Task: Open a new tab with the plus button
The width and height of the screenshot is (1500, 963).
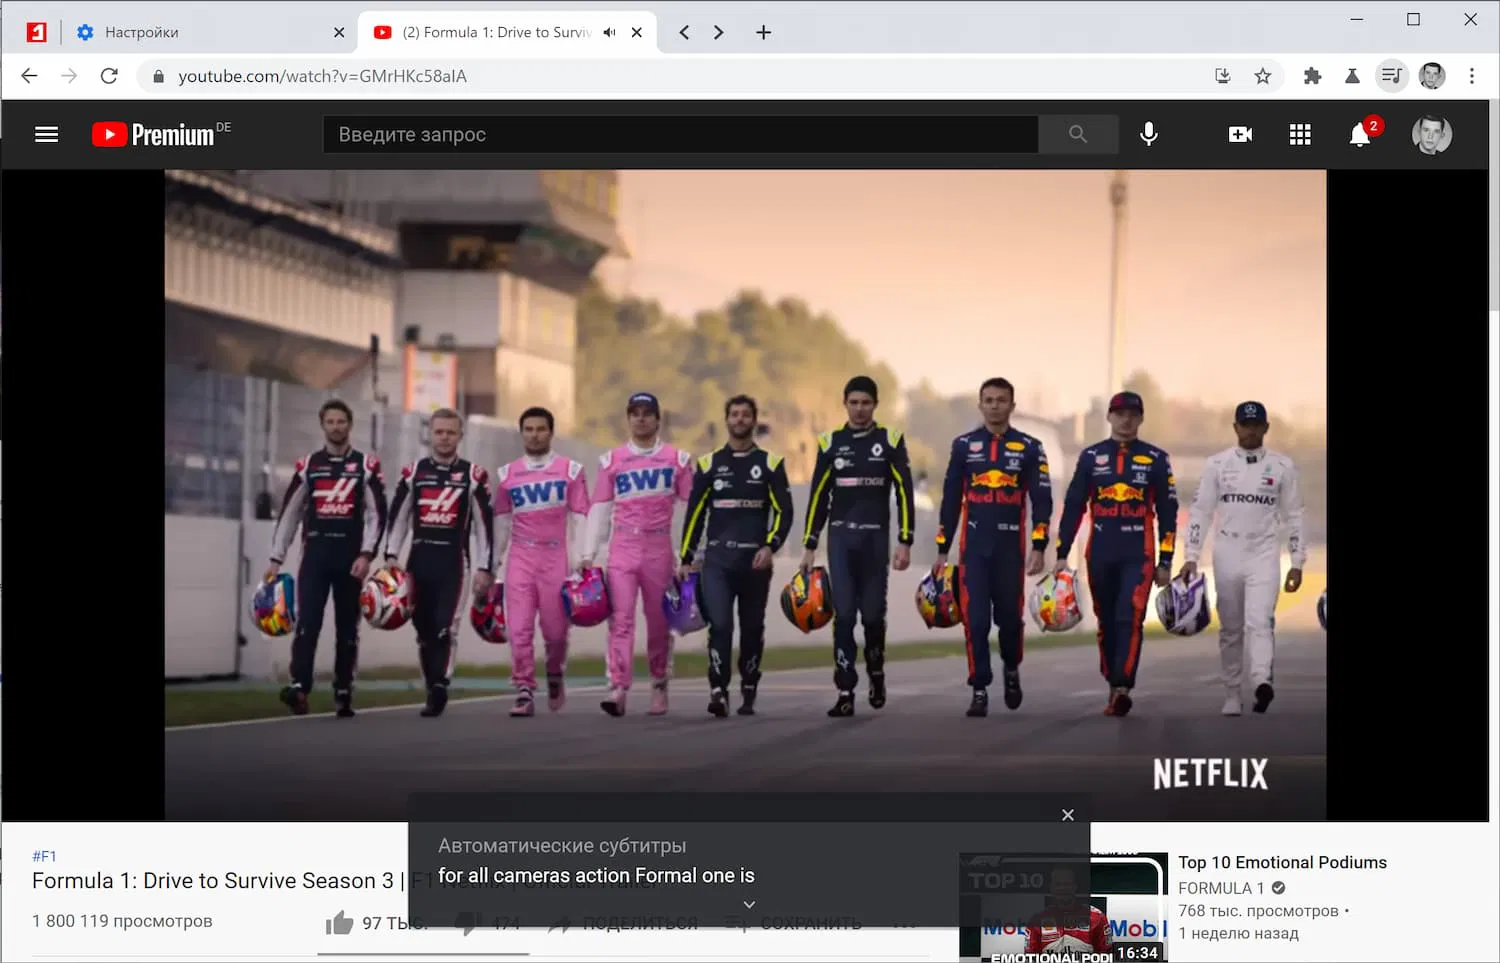Action: tap(763, 32)
